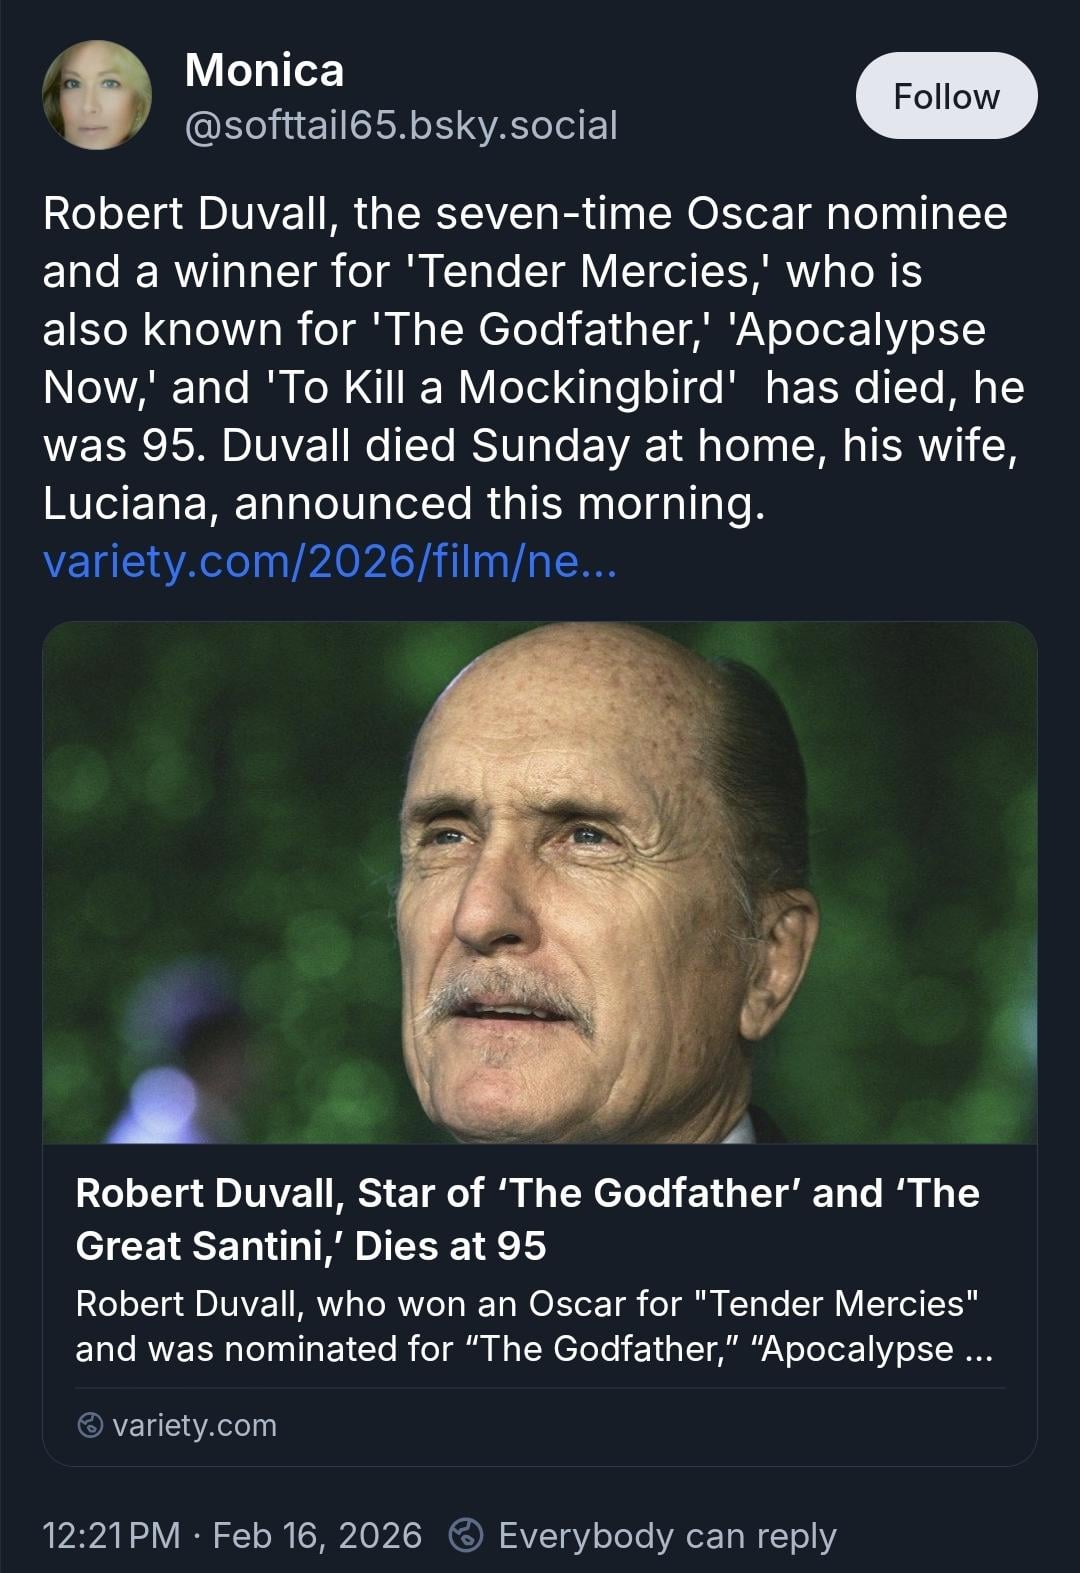The image size is (1080, 1573).
Task: Click "seven-time Oscar nominee" in the post text
Action: (680, 214)
